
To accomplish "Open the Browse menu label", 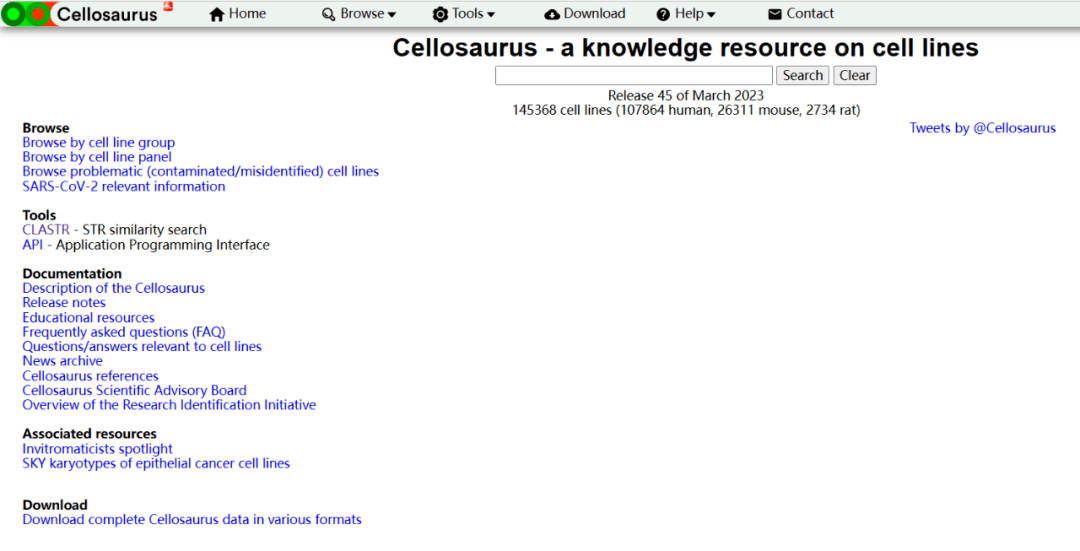I will click(362, 14).
